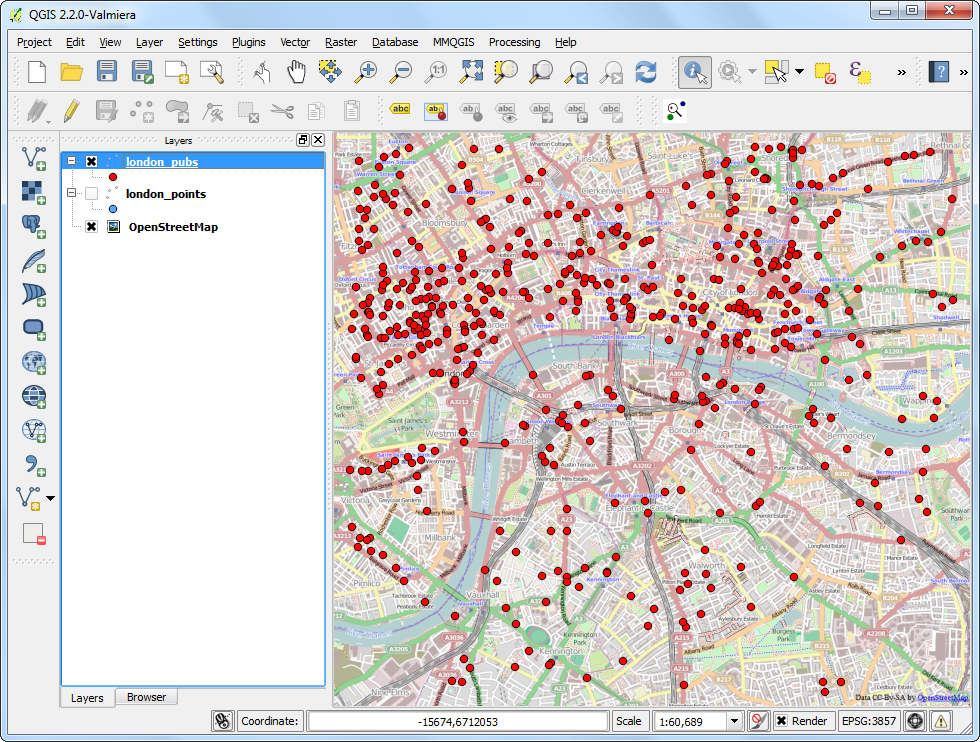
Task: Click the Save As floppy icon
Action: pyautogui.click(x=142, y=72)
